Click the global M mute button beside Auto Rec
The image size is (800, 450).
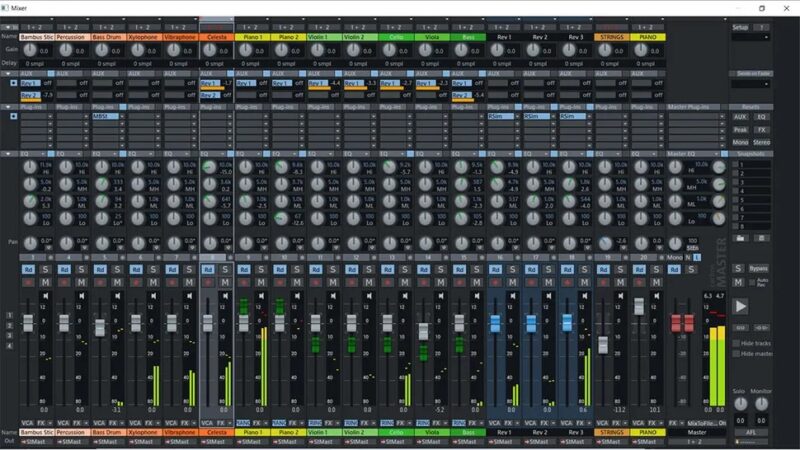[x=738, y=282]
